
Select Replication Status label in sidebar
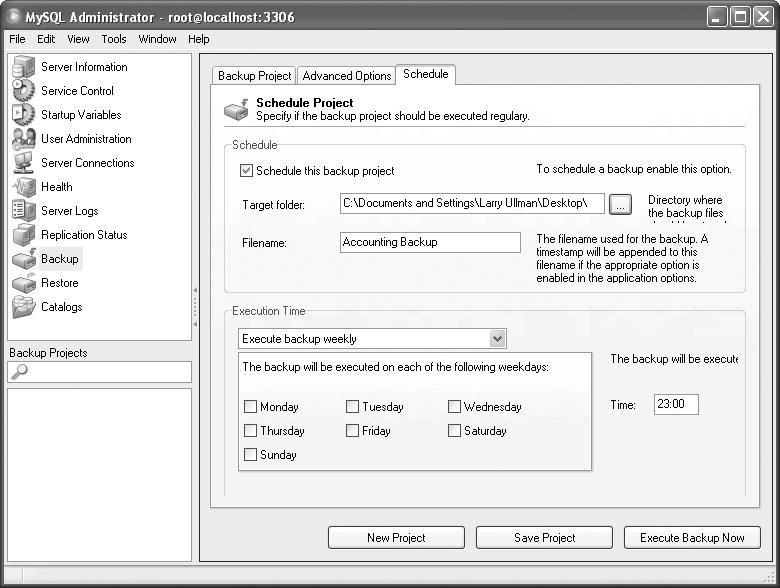[x=84, y=235]
